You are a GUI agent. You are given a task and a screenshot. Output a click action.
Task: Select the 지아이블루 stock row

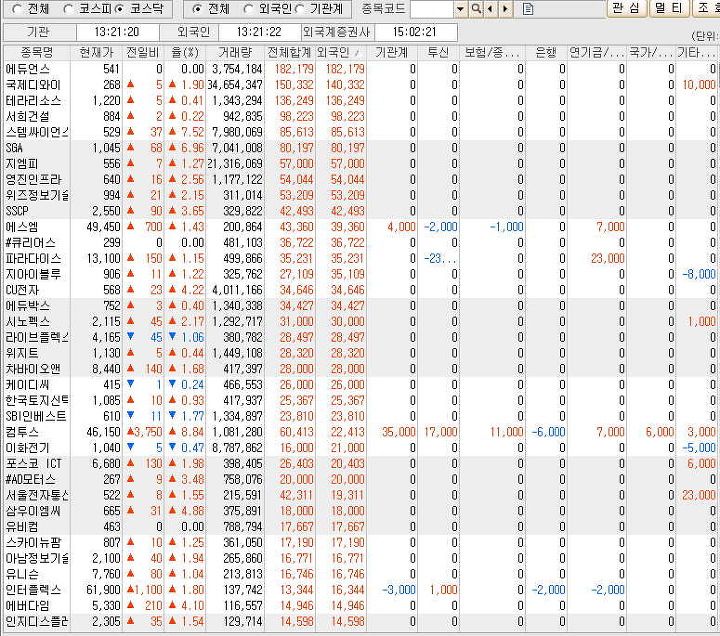point(360,274)
